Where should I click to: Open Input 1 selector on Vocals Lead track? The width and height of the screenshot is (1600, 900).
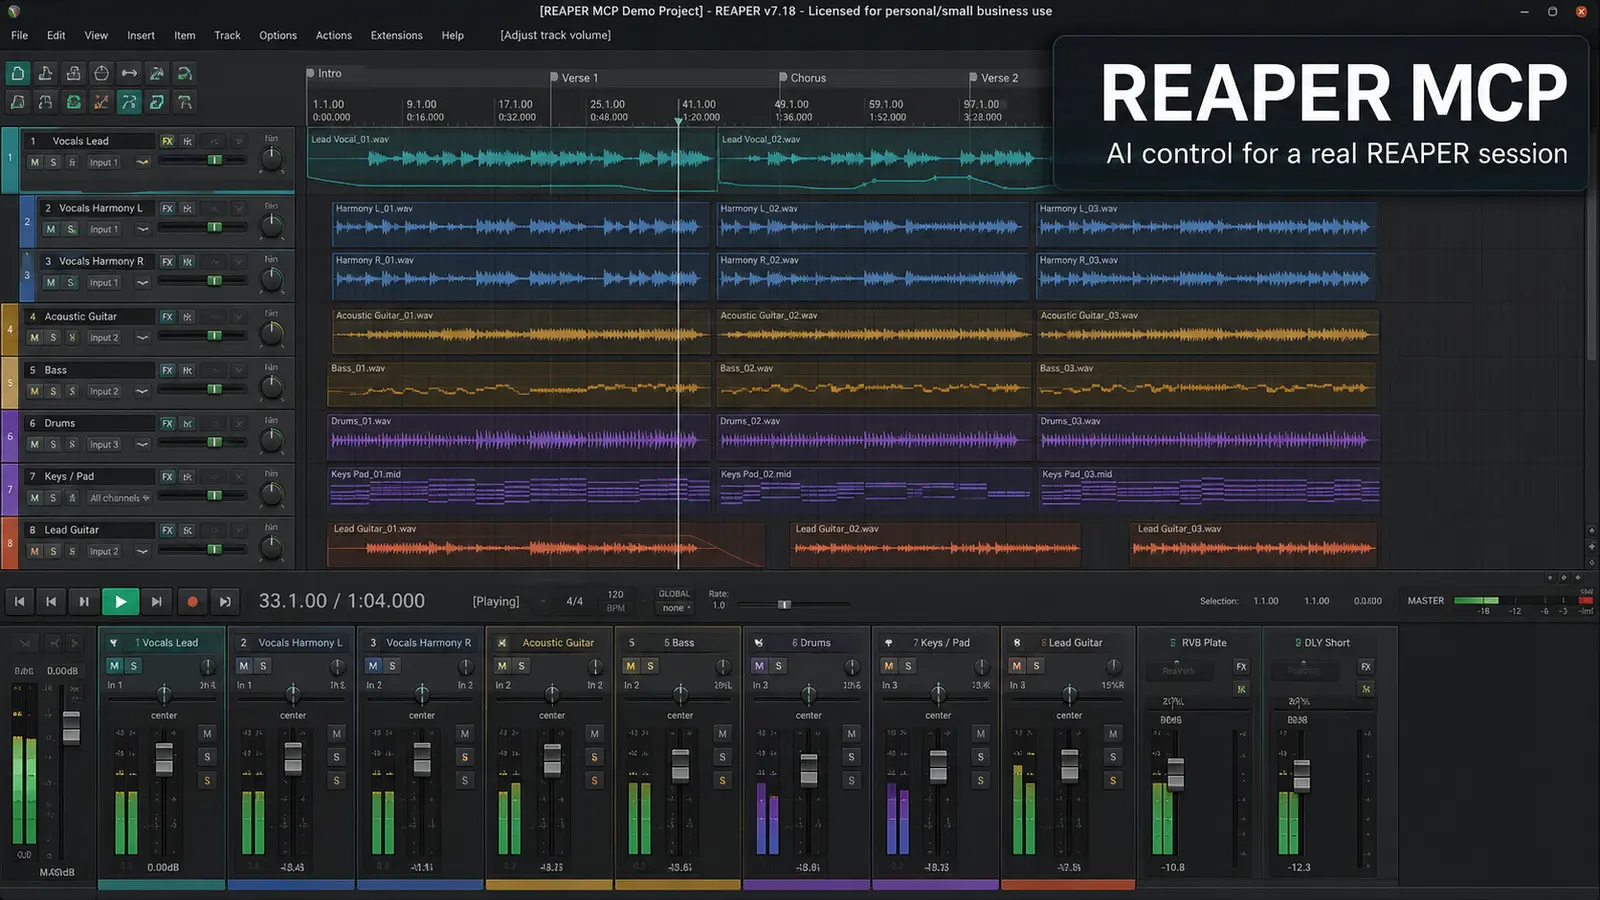pos(104,162)
